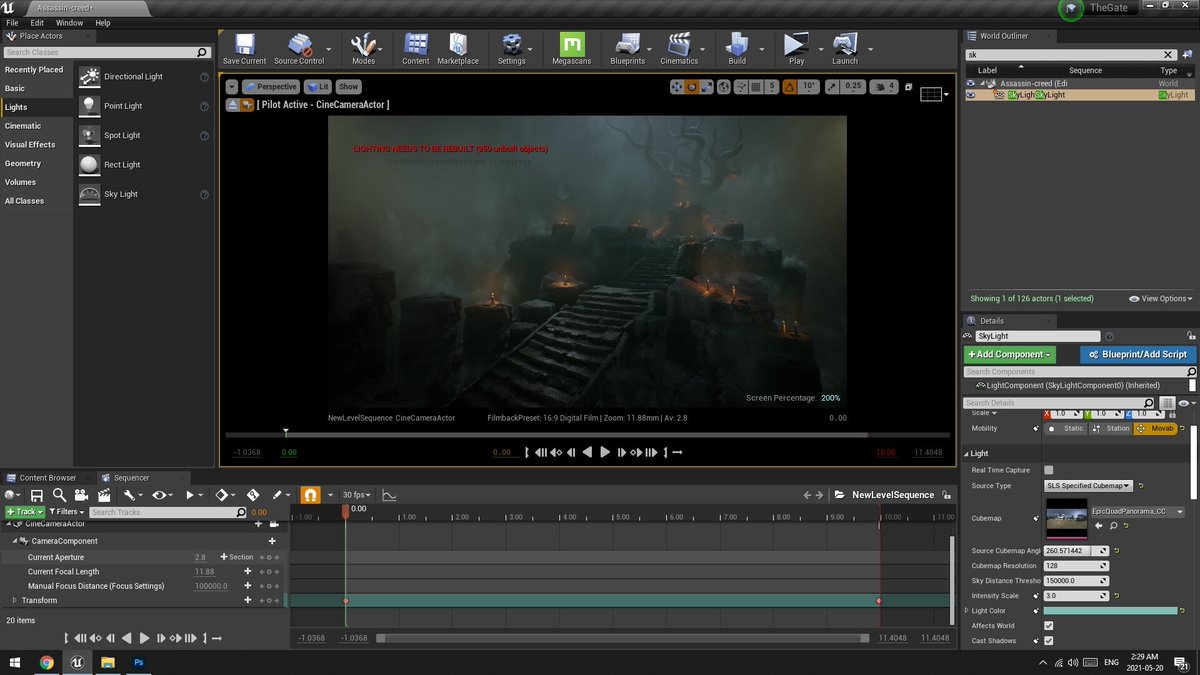Screen dimensions: 1200x675
Task: Switch to the Content Browser tab
Action: [47, 478]
